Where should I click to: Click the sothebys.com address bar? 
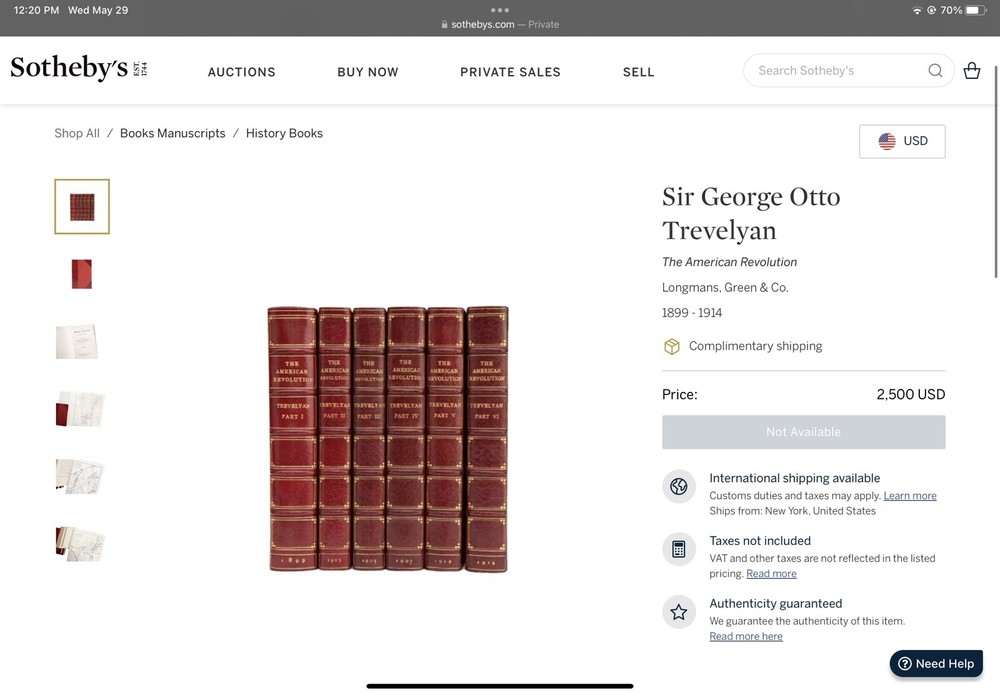(x=500, y=24)
